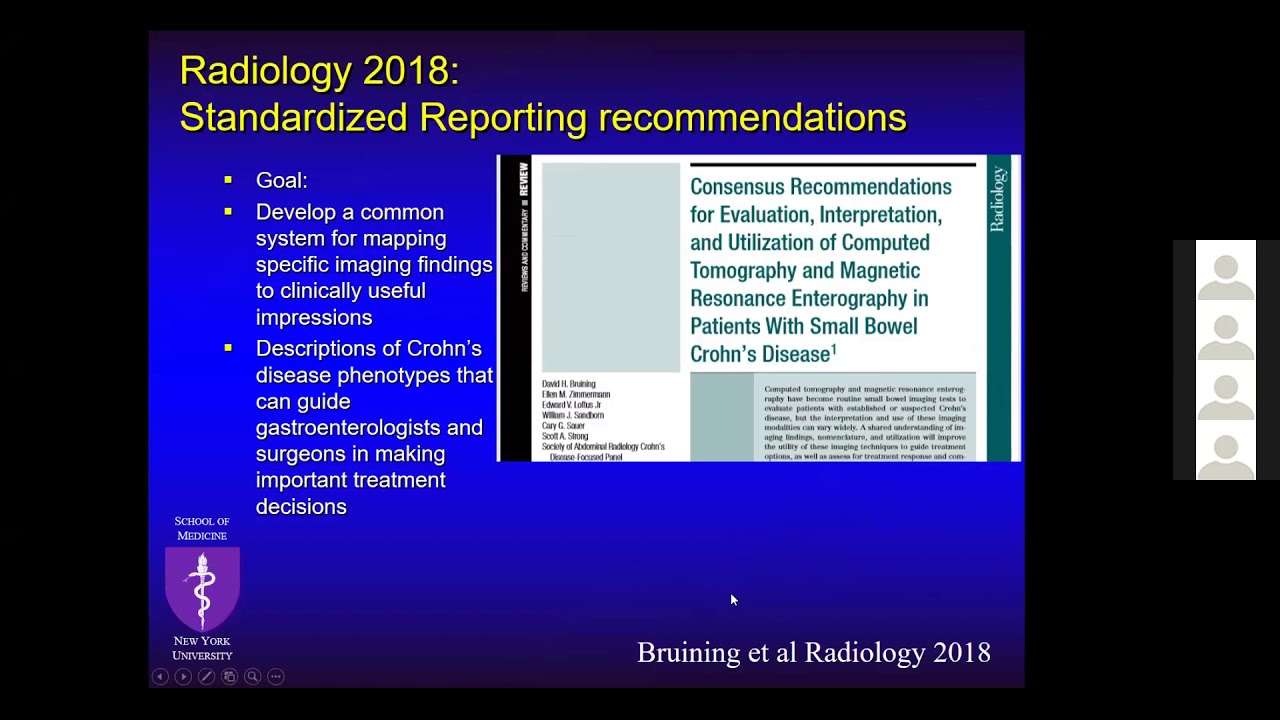Image resolution: width=1280 pixels, height=720 pixels.
Task: Go to previous slide using the back arrow
Action: pos(160,677)
